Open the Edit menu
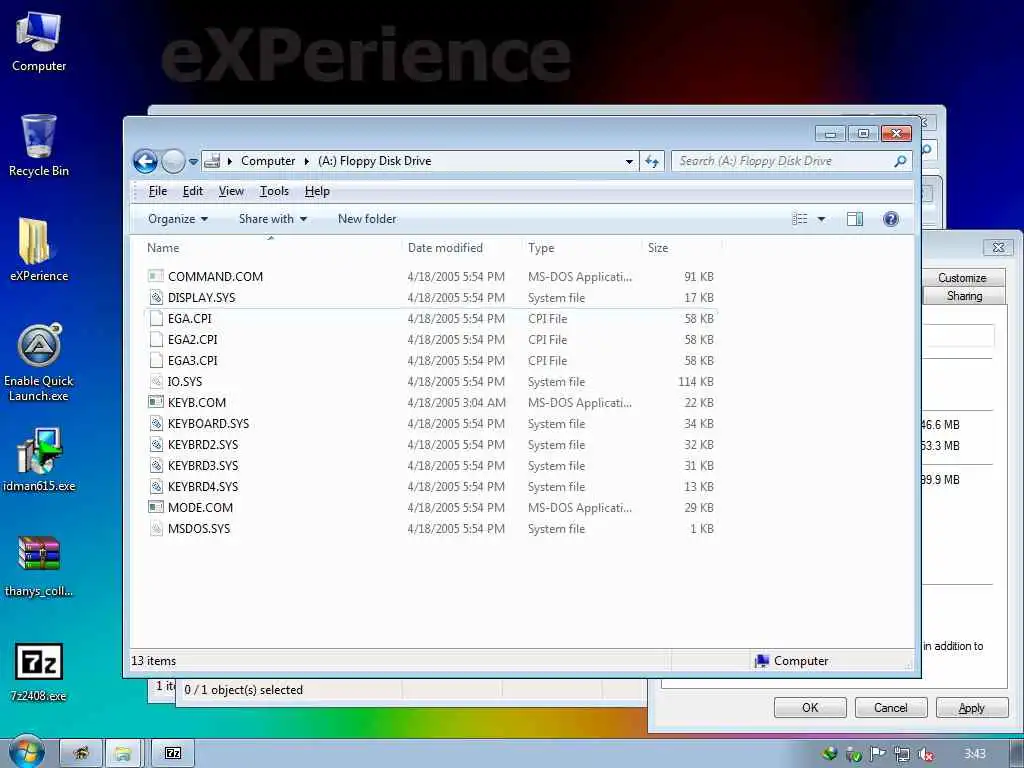The image size is (1024, 768). 193,191
